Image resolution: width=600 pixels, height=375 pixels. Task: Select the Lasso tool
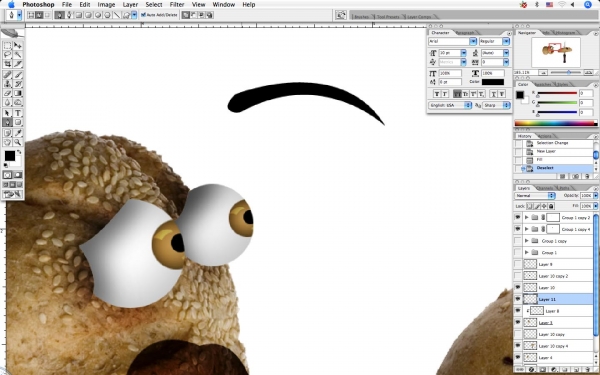pos(7,55)
